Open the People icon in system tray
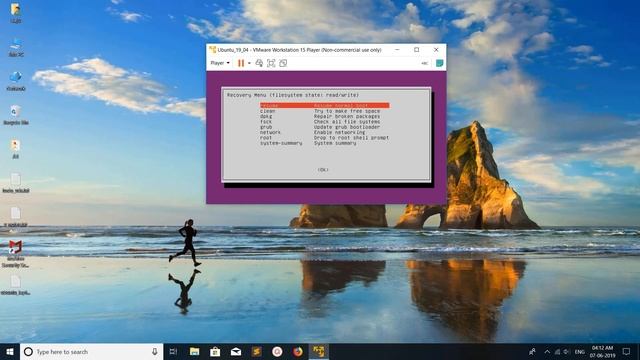640x360 pixels. click(x=532, y=351)
